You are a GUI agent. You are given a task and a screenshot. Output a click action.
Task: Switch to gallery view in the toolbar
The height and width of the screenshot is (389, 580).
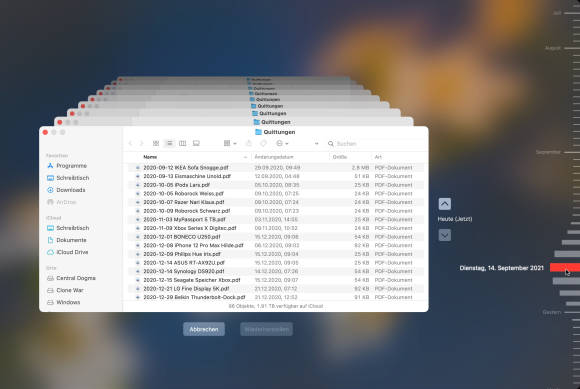196,143
